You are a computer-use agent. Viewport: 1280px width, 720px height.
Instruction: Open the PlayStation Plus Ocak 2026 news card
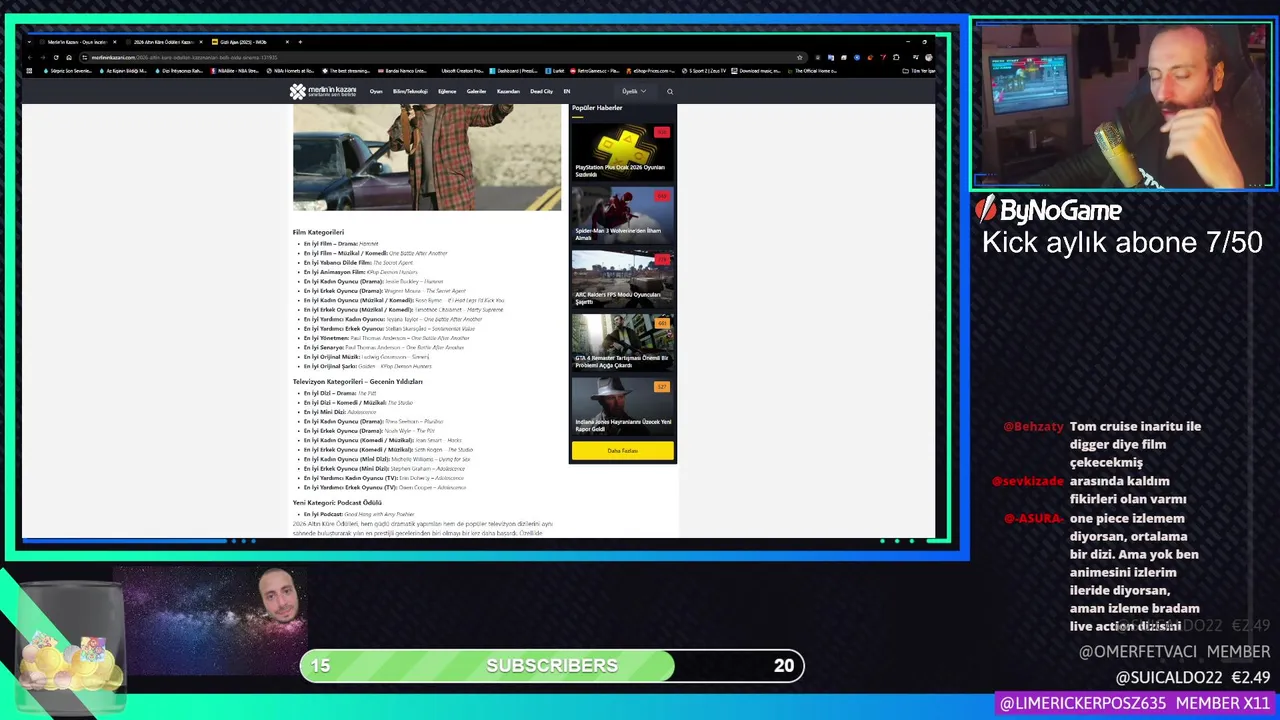coord(622,151)
